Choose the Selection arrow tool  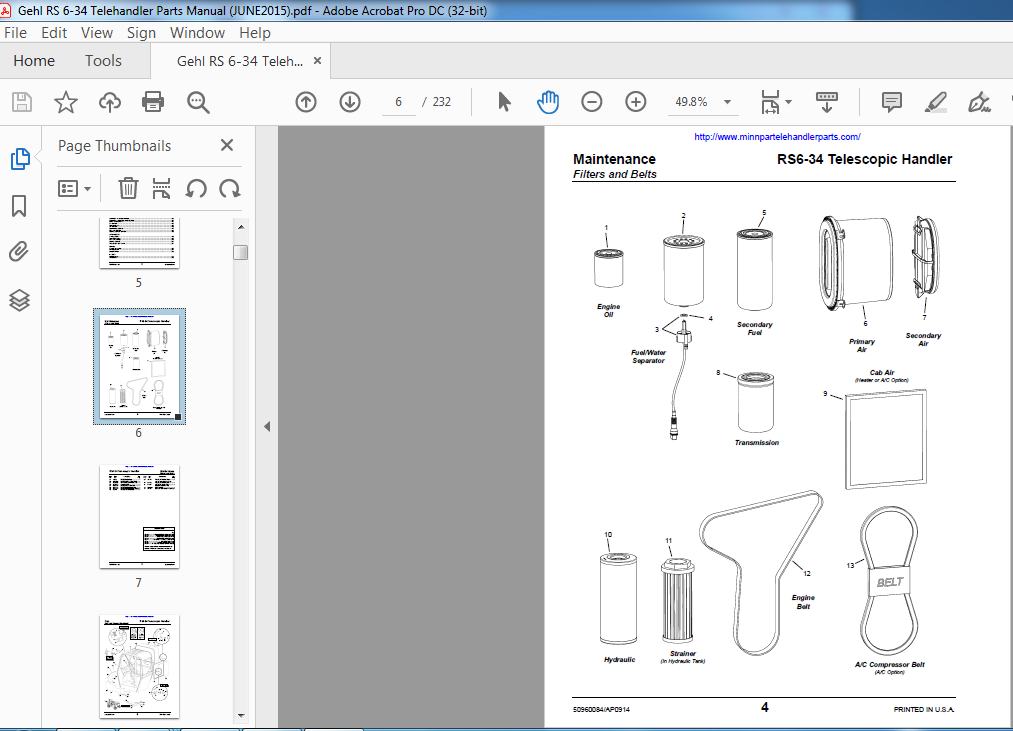(x=504, y=102)
